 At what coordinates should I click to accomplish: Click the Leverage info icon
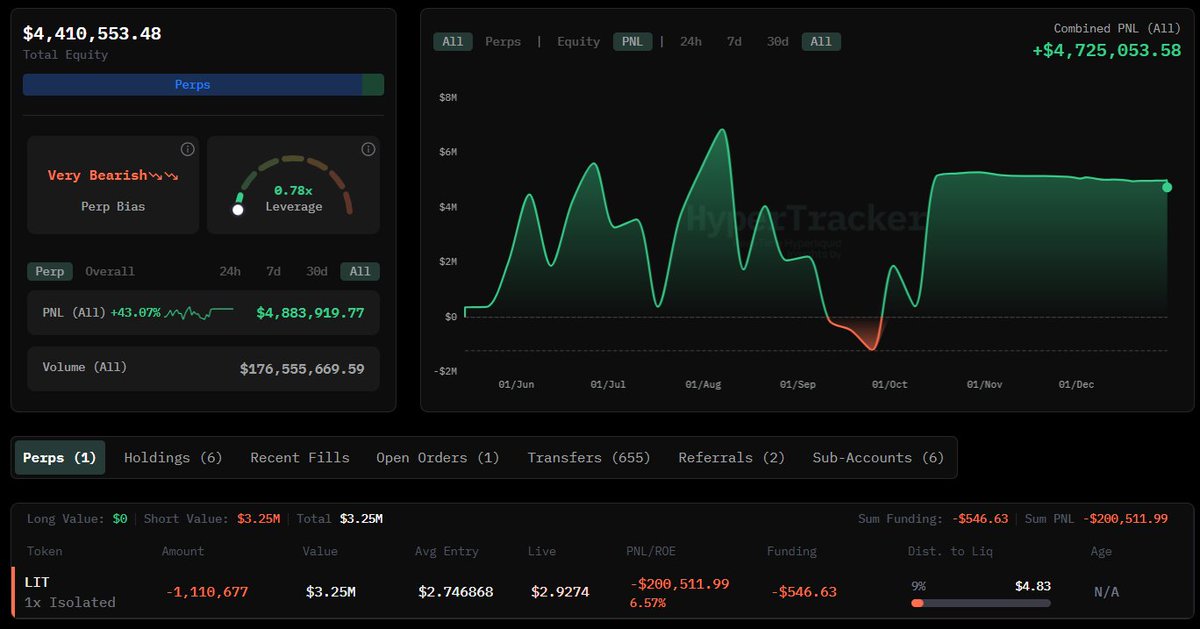point(368,149)
